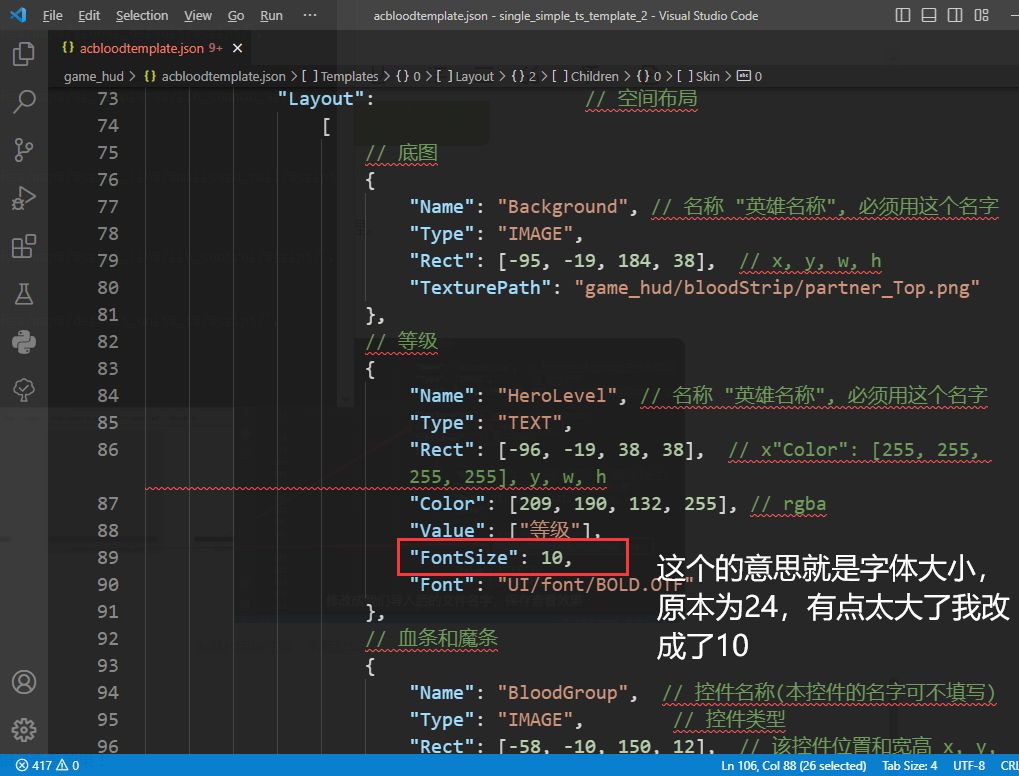
Task: Toggle the bottom panel layout button
Action: point(929,15)
